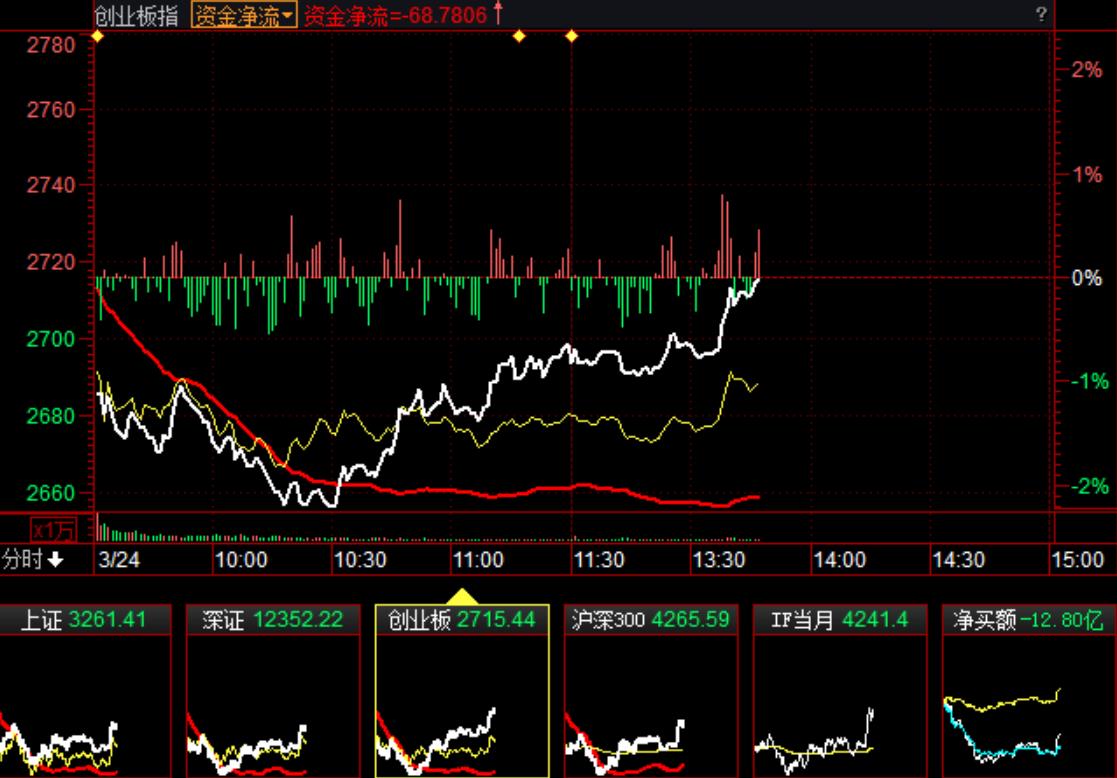Click the question mark help icon
1117x778 pixels.
(x=1041, y=14)
